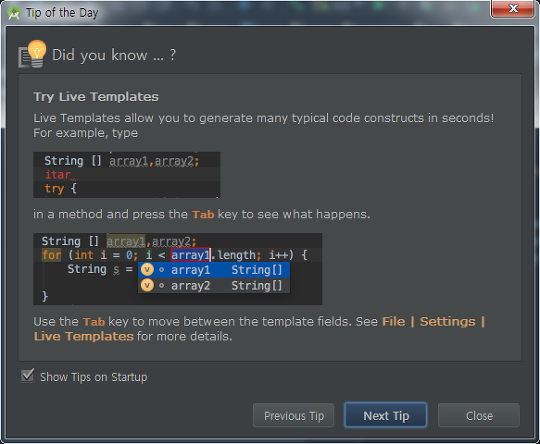Screen dimensions: 540x444
Task: Click the orange 'Live Templates' text
Action: pyautogui.click(x=84, y=336)
